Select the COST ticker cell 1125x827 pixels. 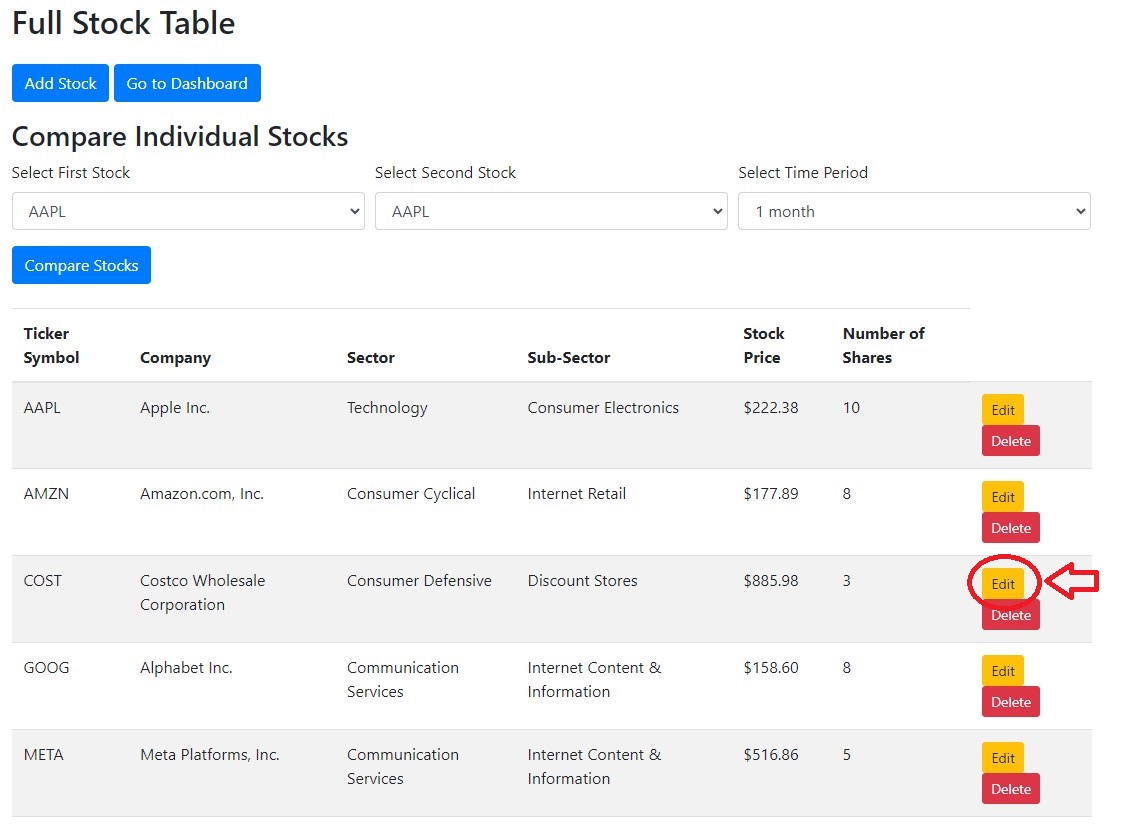[42, 580]
